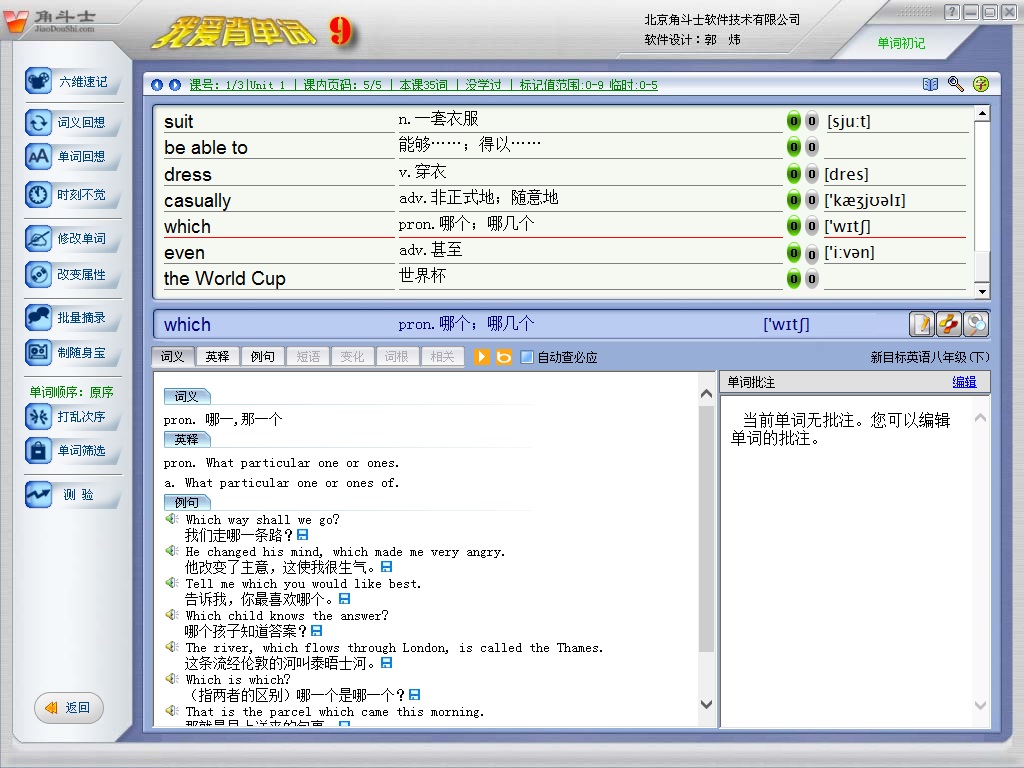Open the book icon in the header bar

click(x=931, y=84)
